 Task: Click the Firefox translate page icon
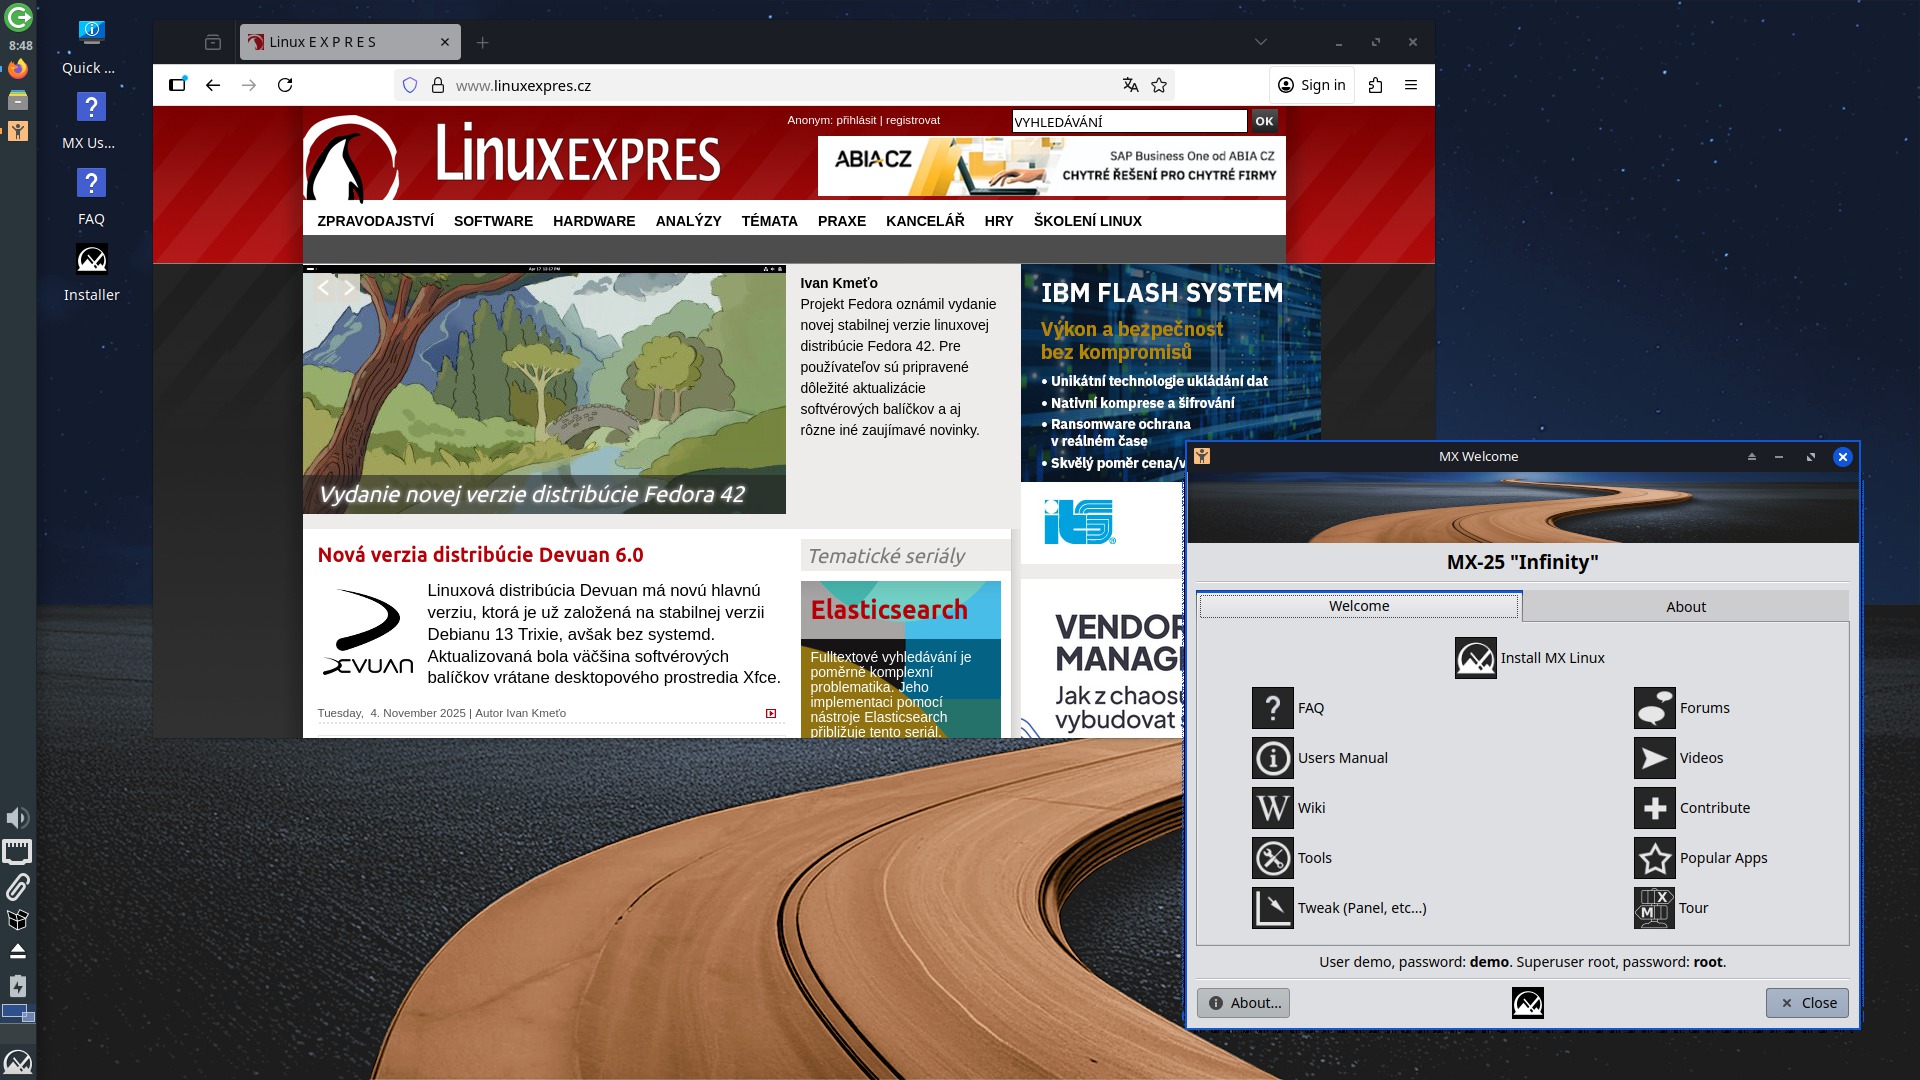pyautogui.click(x=1130, y=85)
